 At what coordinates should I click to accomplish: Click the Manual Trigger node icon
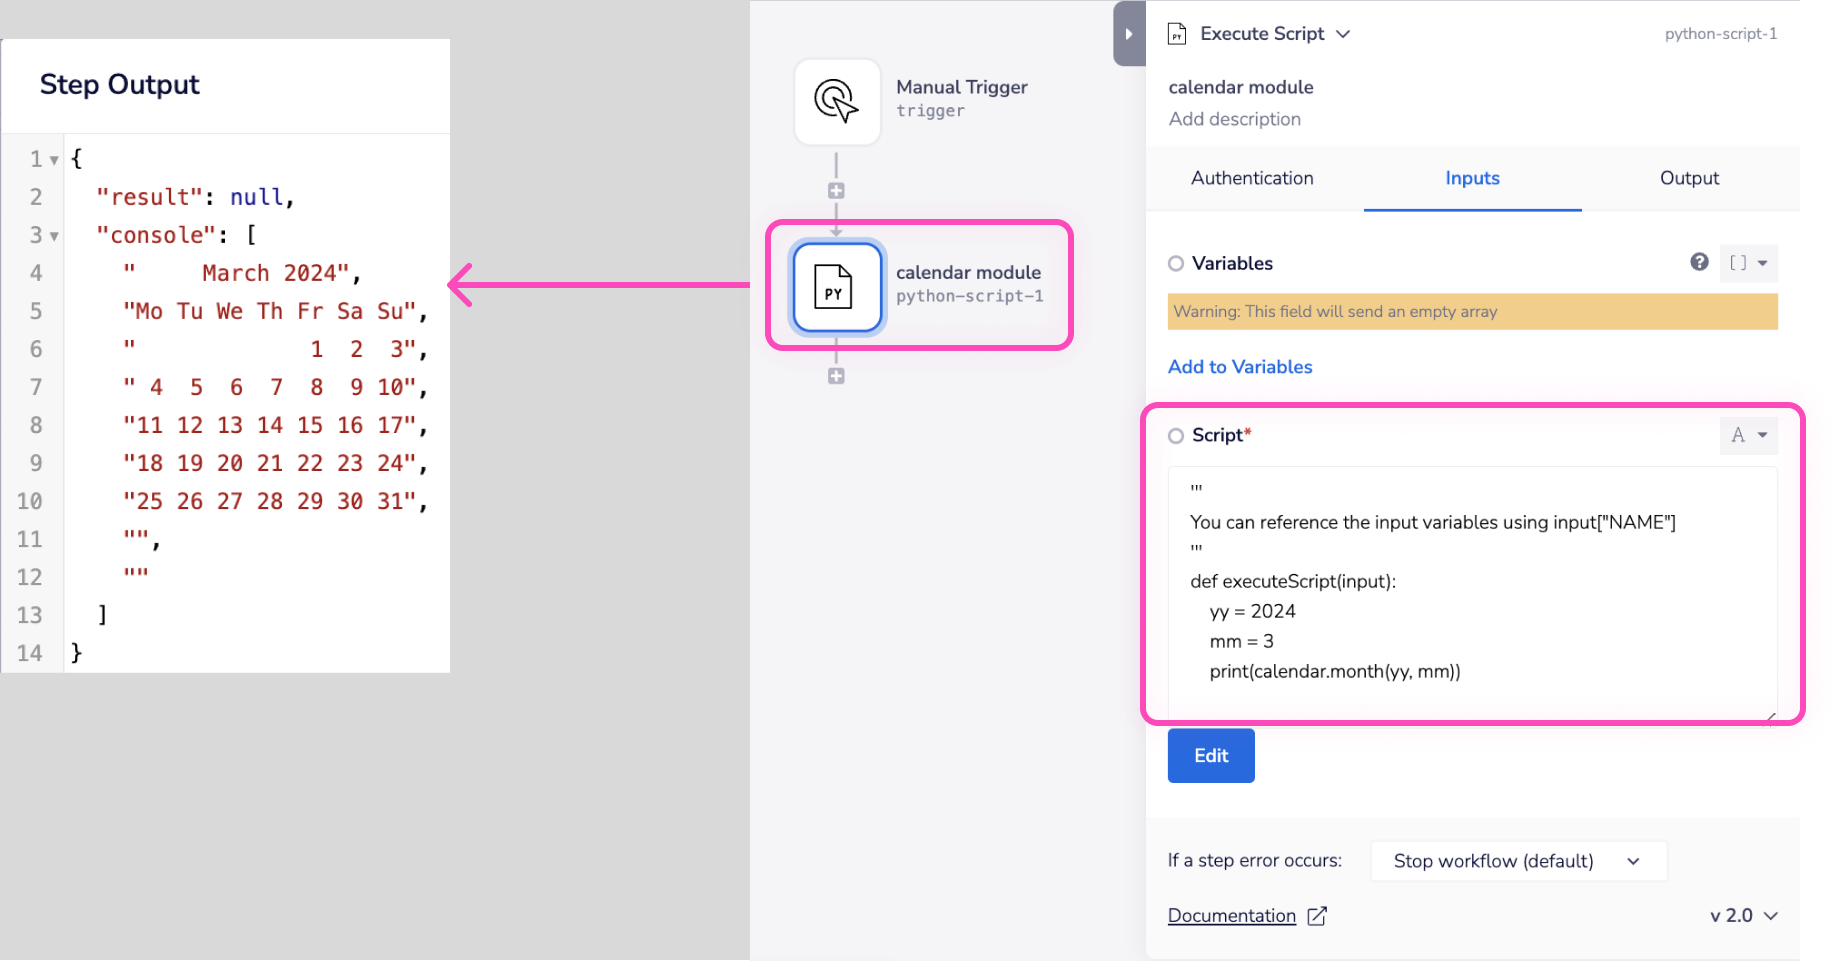click(x=837, y=101)
